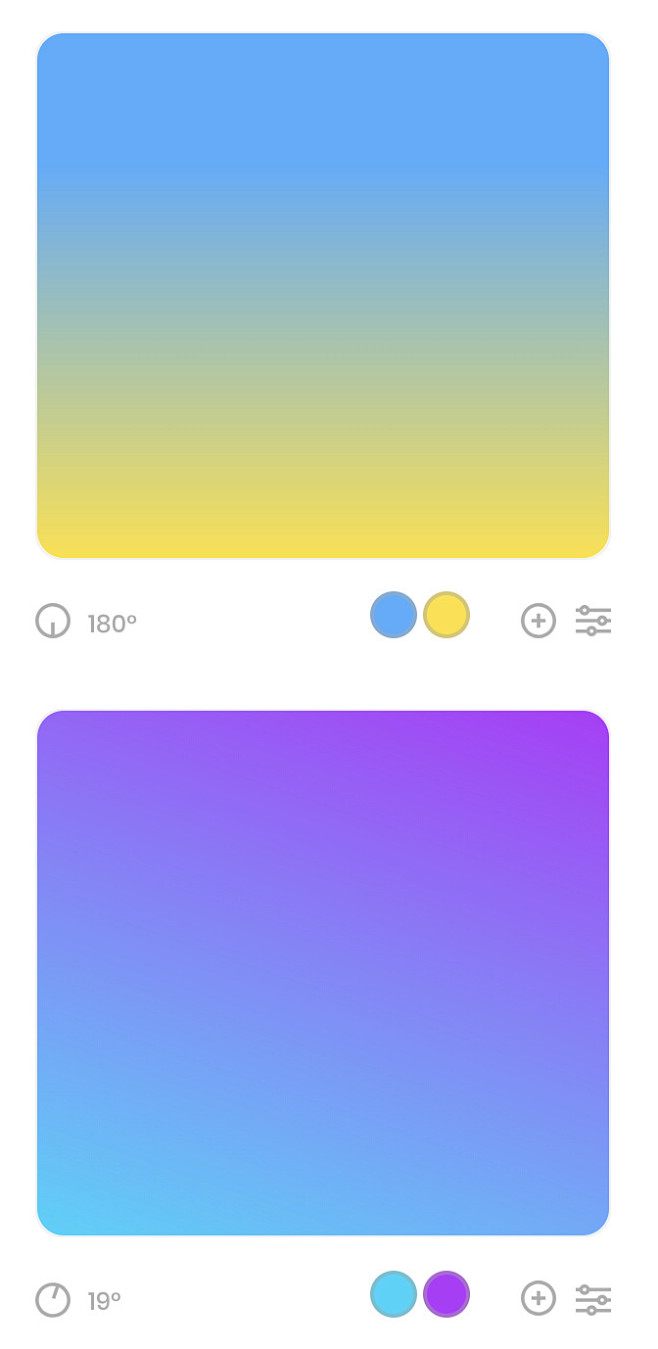Screen dimensions: 658x1349
Task: Select the yellow color swatch
Action: [x=446, y=615]
